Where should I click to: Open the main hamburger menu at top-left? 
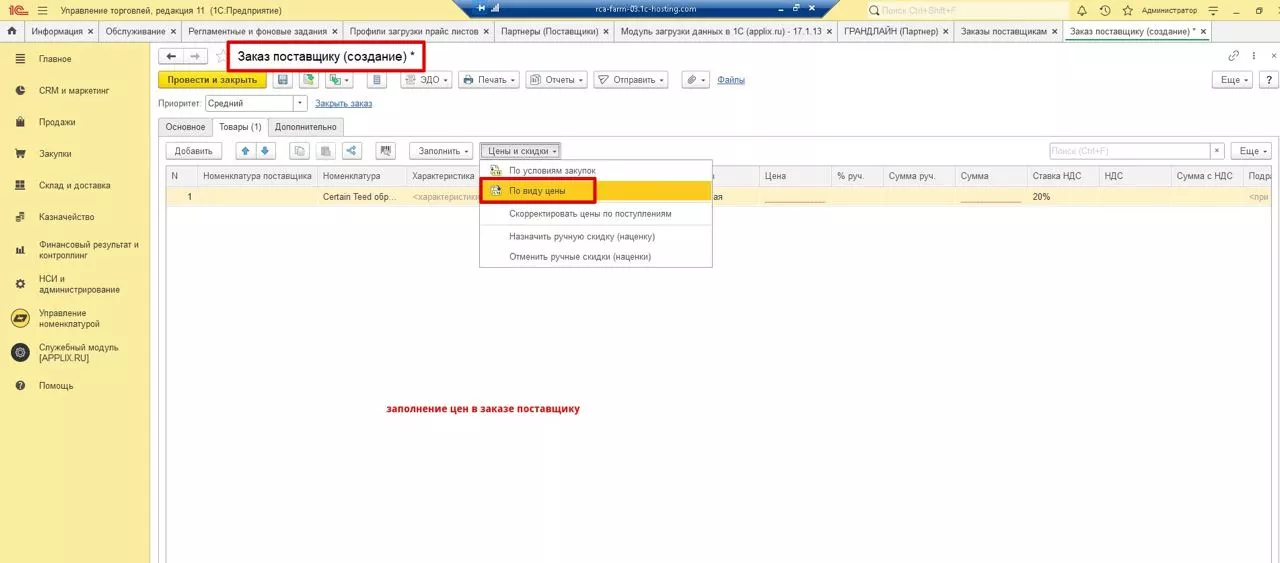[x=42, y=10]
